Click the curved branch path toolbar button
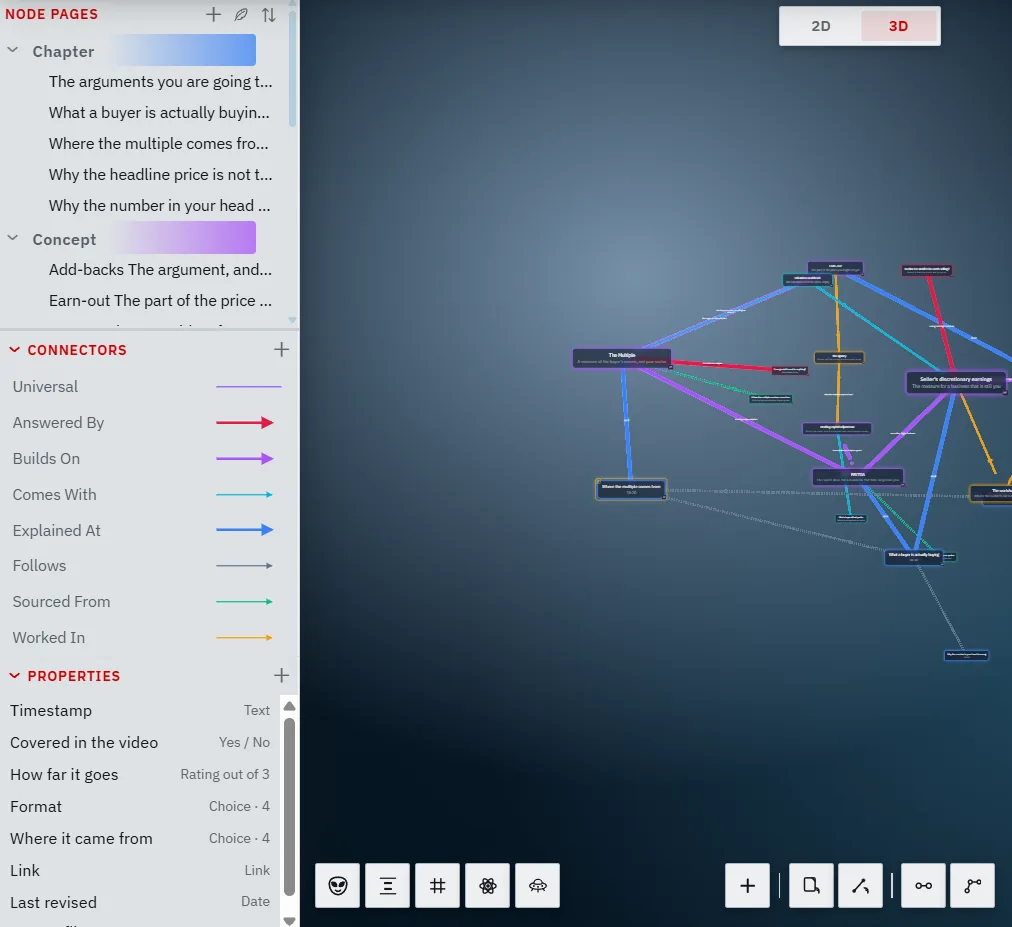This screenshot has height=927, width=1012. point(973,886)
